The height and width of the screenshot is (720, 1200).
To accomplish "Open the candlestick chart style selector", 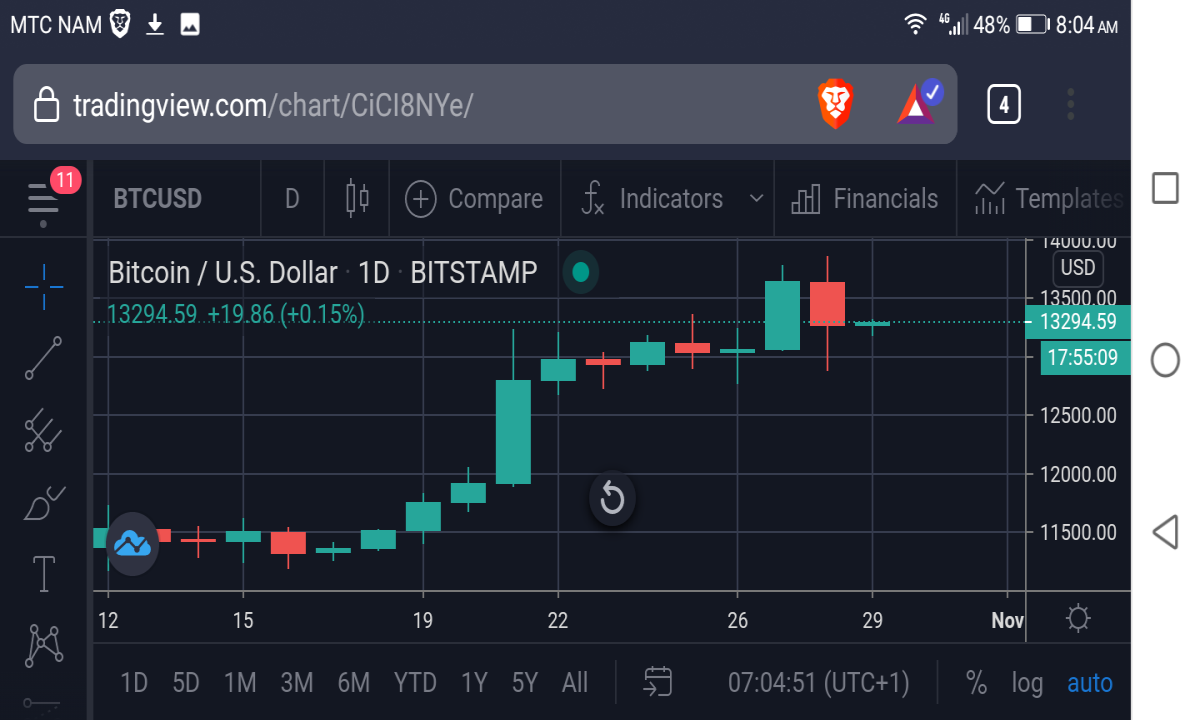I will (357, 198).
